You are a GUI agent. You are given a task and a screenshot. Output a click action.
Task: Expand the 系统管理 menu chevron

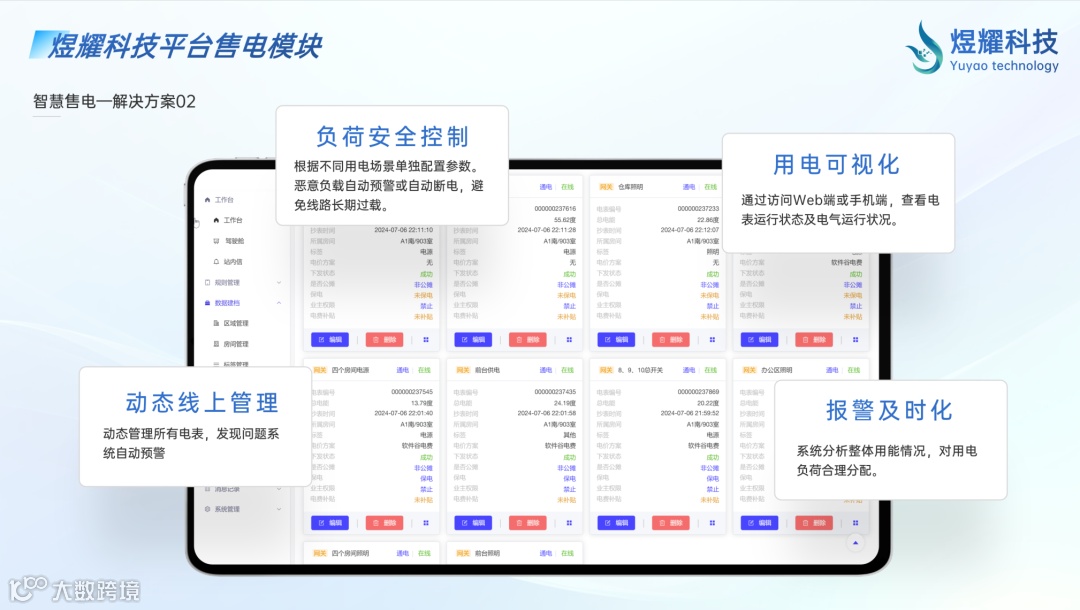[279, 509]
